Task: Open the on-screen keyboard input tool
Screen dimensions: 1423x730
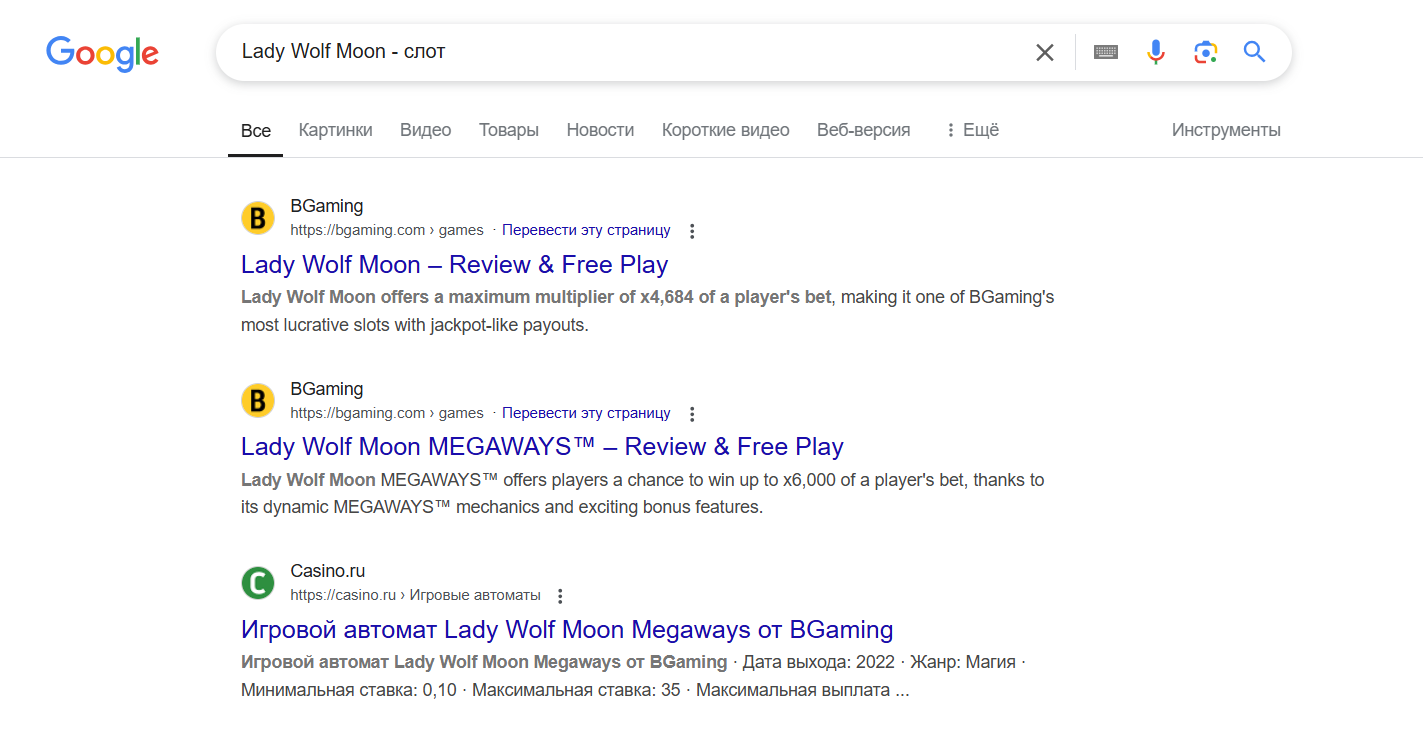Action: (x=1106, y=52)
